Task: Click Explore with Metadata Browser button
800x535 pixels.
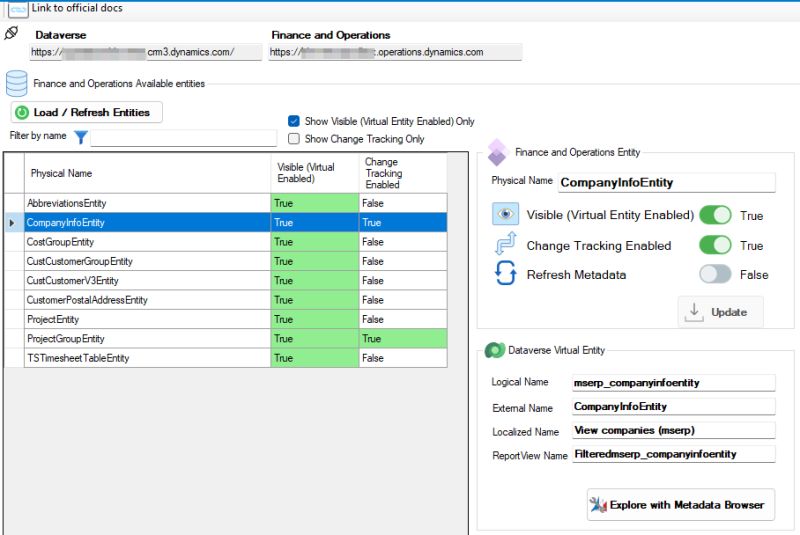Action: click(x=681, y=505)
